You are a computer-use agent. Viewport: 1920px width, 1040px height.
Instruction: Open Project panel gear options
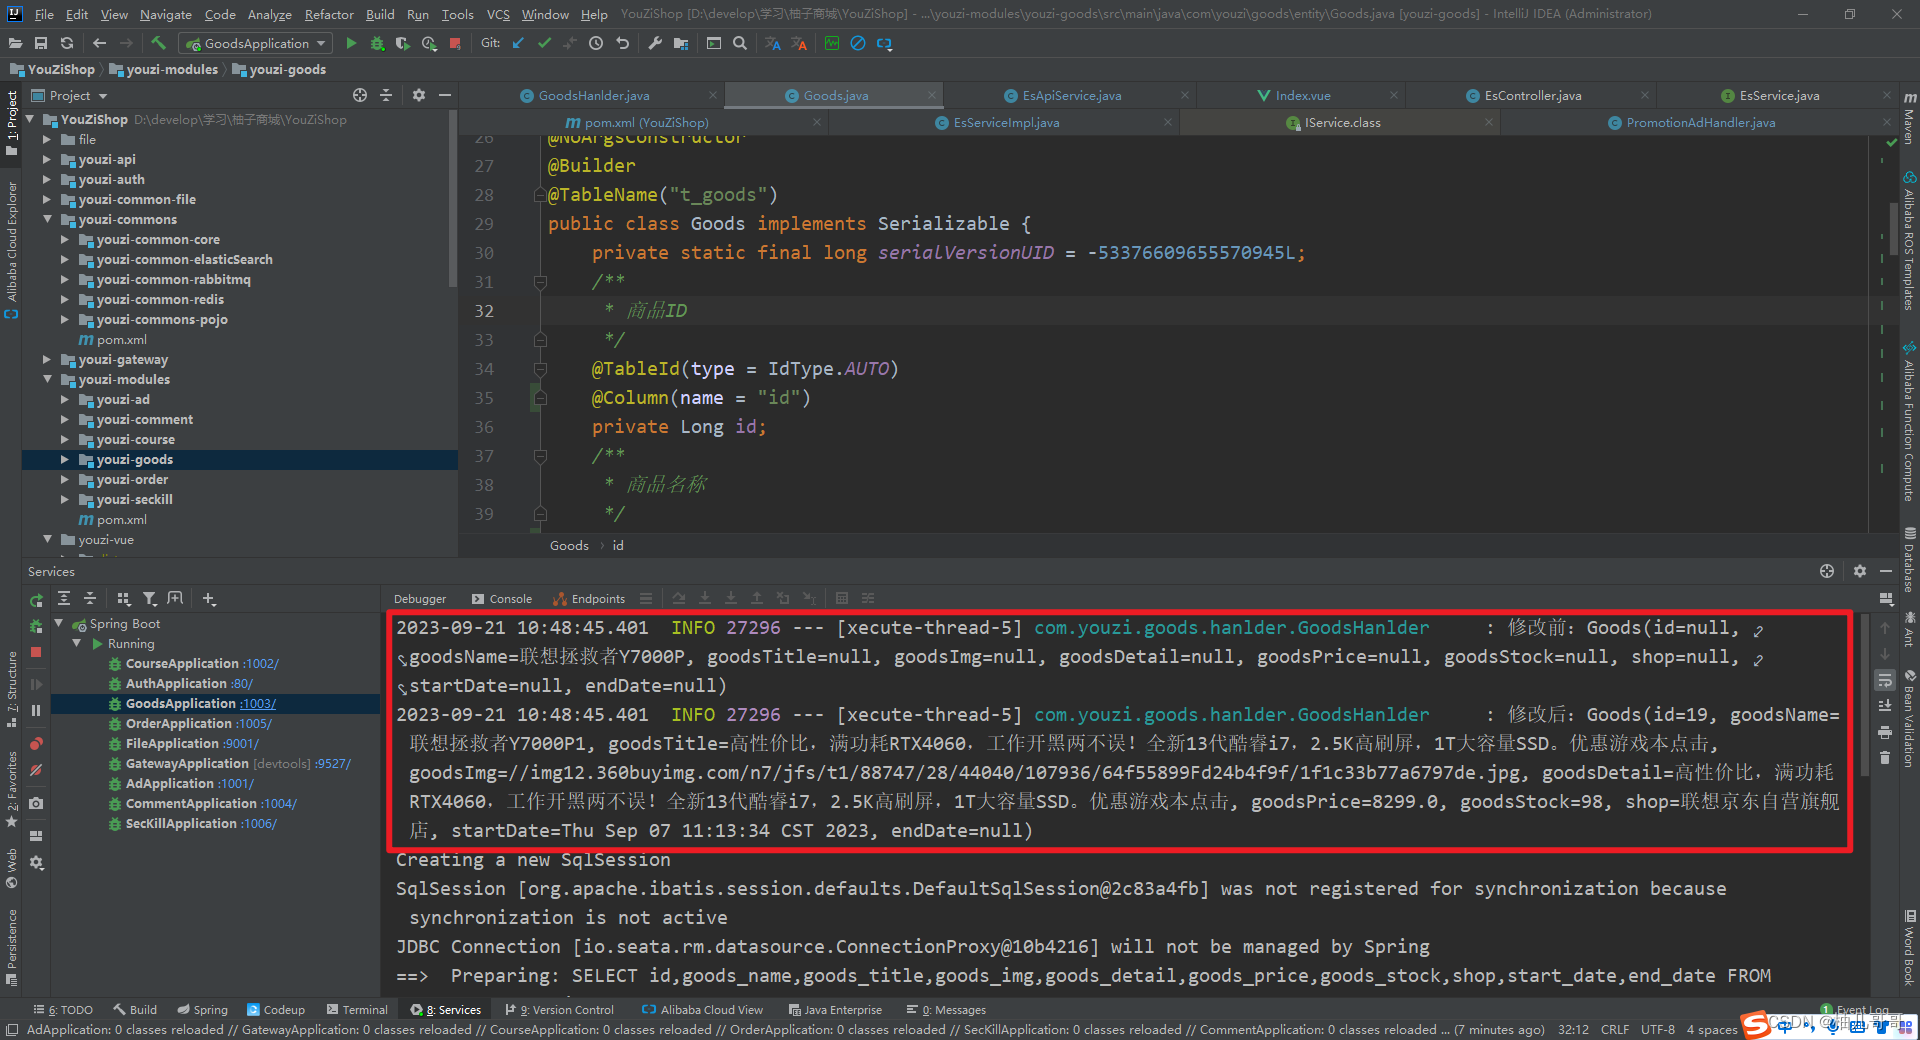tap(419, 95)
